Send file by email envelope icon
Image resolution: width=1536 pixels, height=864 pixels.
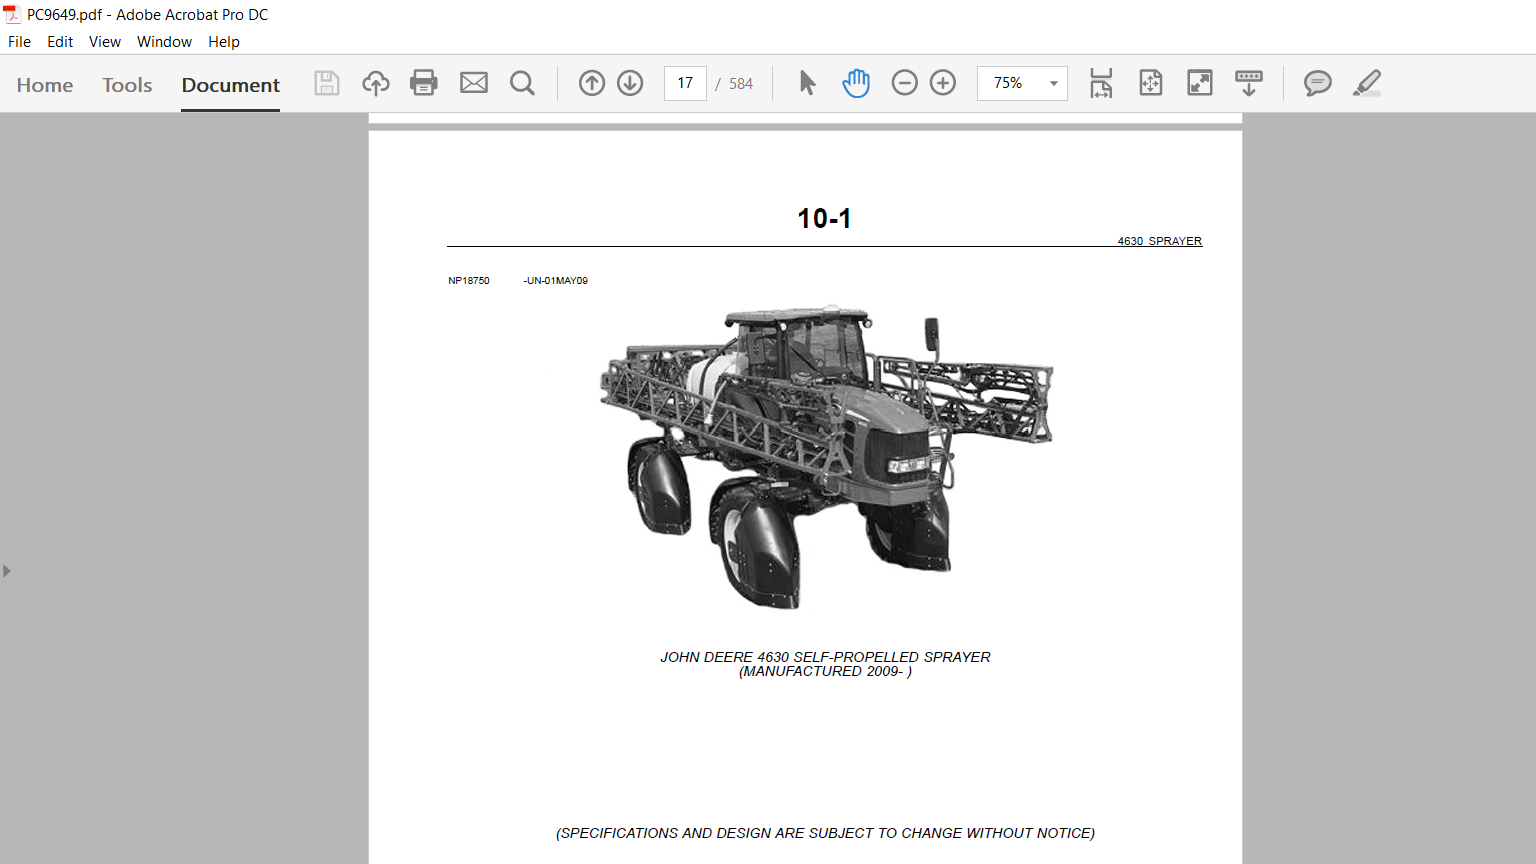pyautogui.click(x=474, y=83)
